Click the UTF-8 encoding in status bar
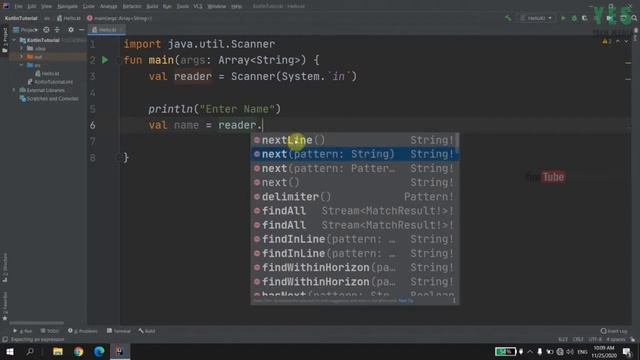Screen dimensions: 640x360 (x=595, y=339)
